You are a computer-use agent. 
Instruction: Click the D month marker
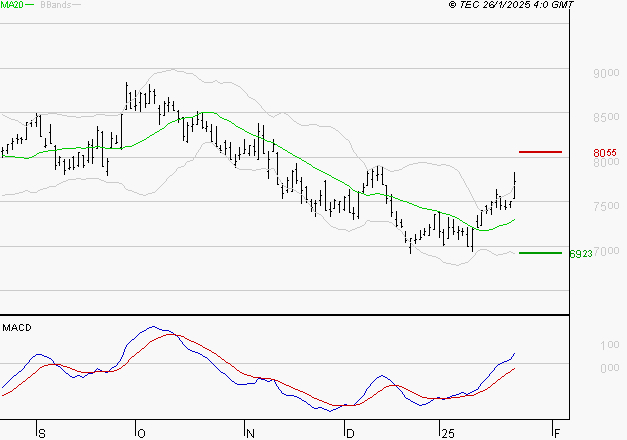[x=350, y=434]
